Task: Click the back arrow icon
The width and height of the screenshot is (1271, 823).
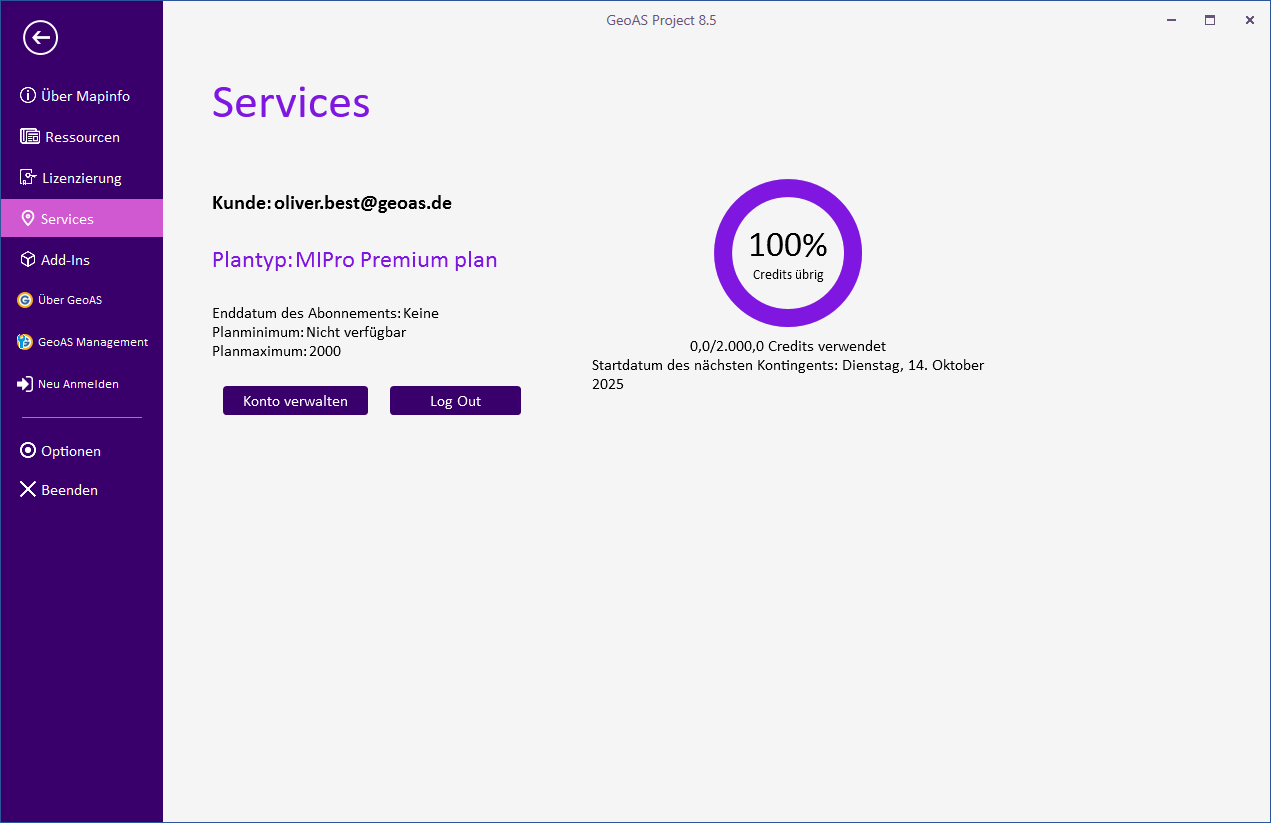Action: tap(41, 38)
